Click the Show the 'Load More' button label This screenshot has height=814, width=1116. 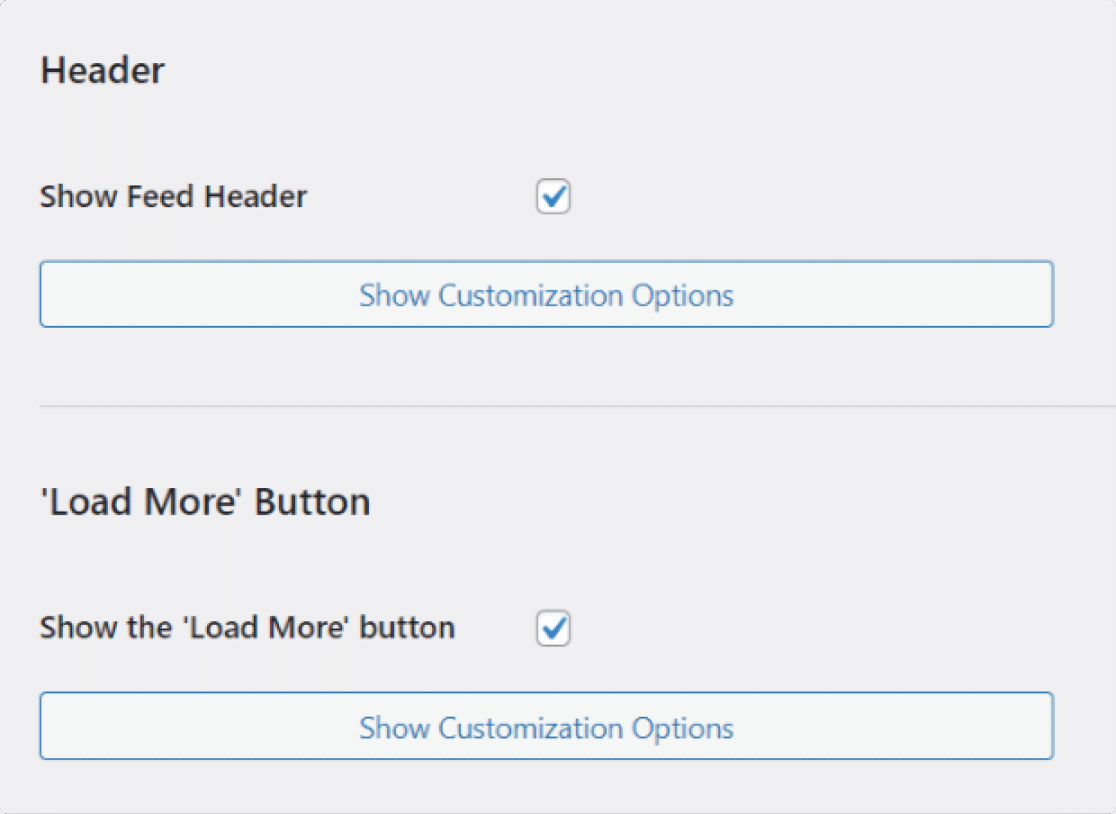247,628
